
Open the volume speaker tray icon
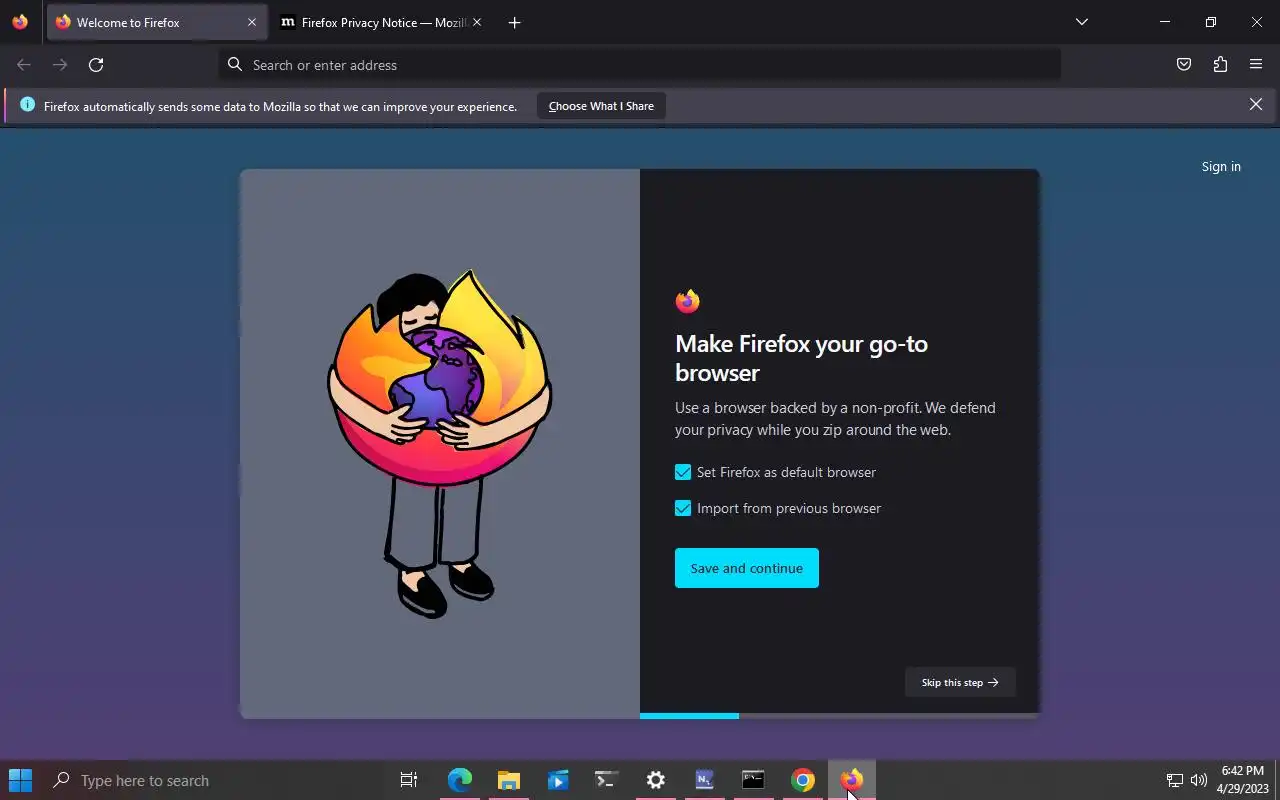1199,780
